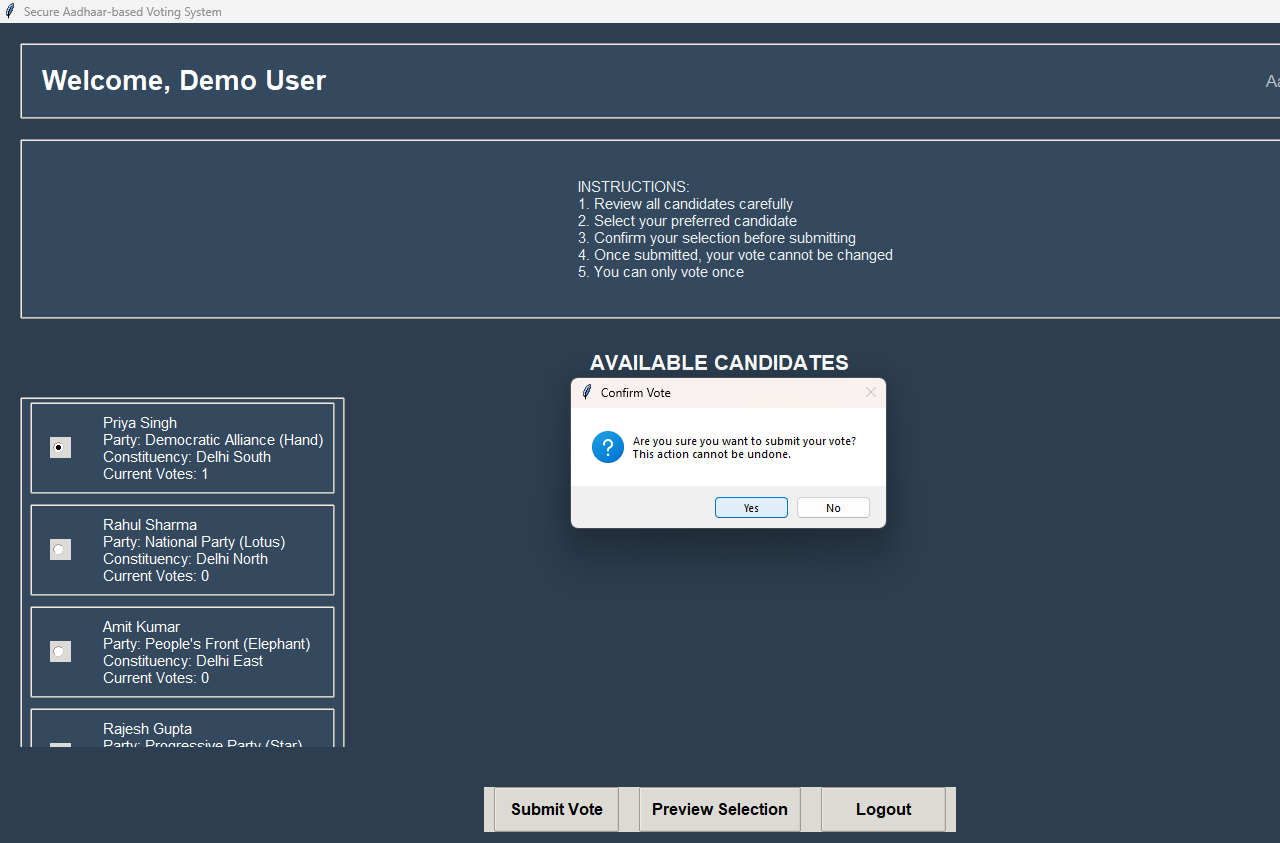Pick the Amit Kumar radio button
1280x843 pixels.
[60, 652]
